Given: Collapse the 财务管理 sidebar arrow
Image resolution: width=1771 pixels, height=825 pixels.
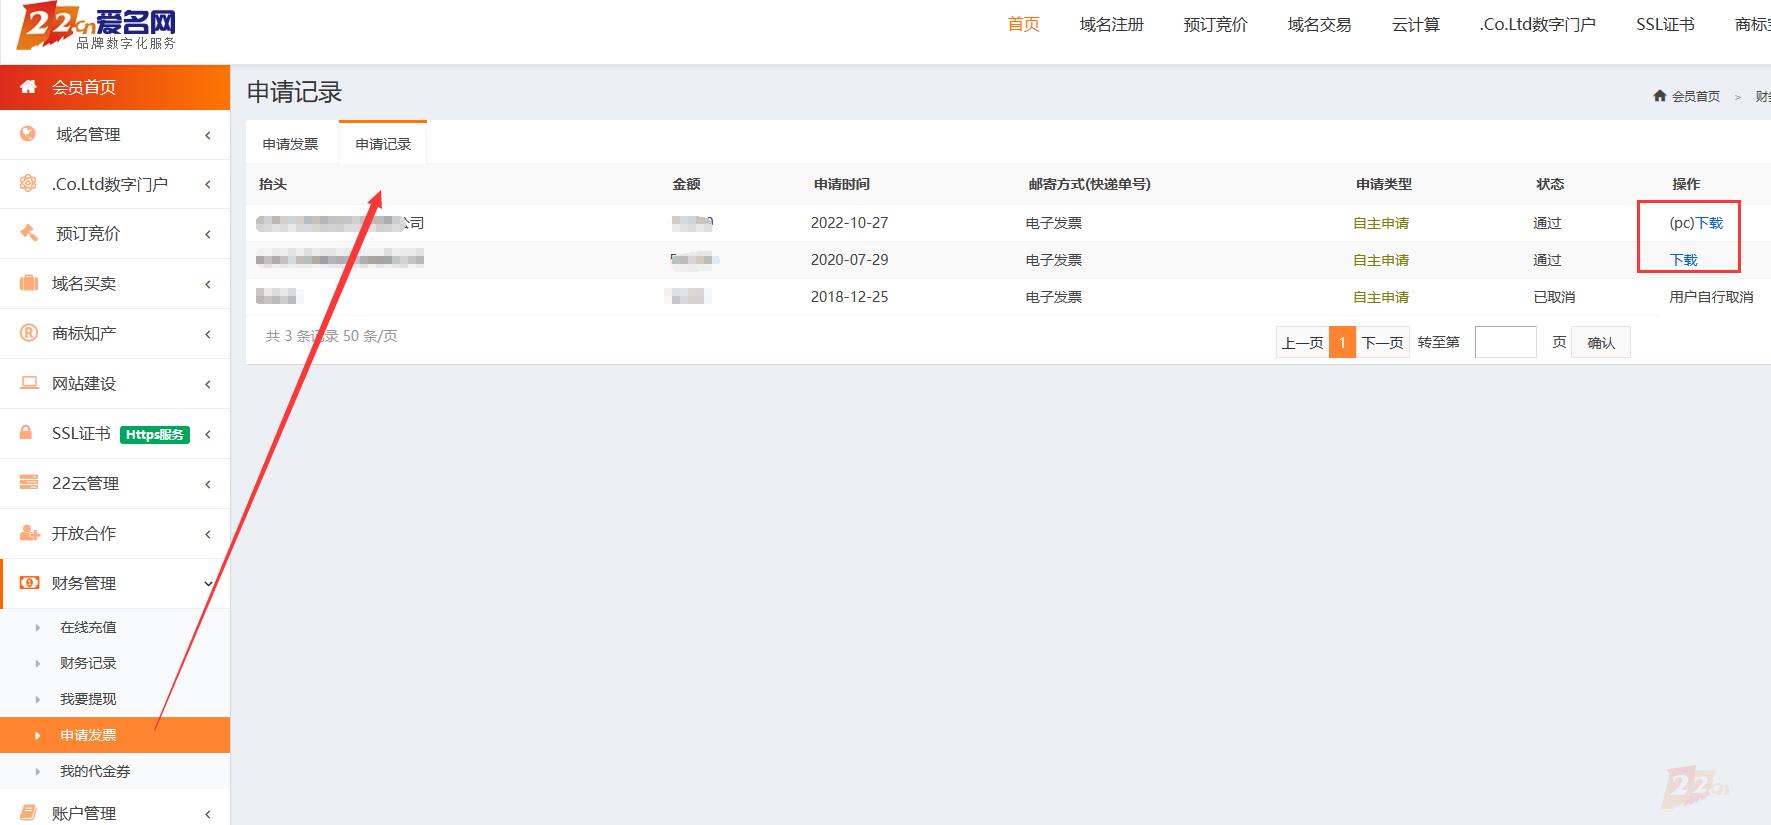Looking at the screenshot, I should [x=208, y=584].
